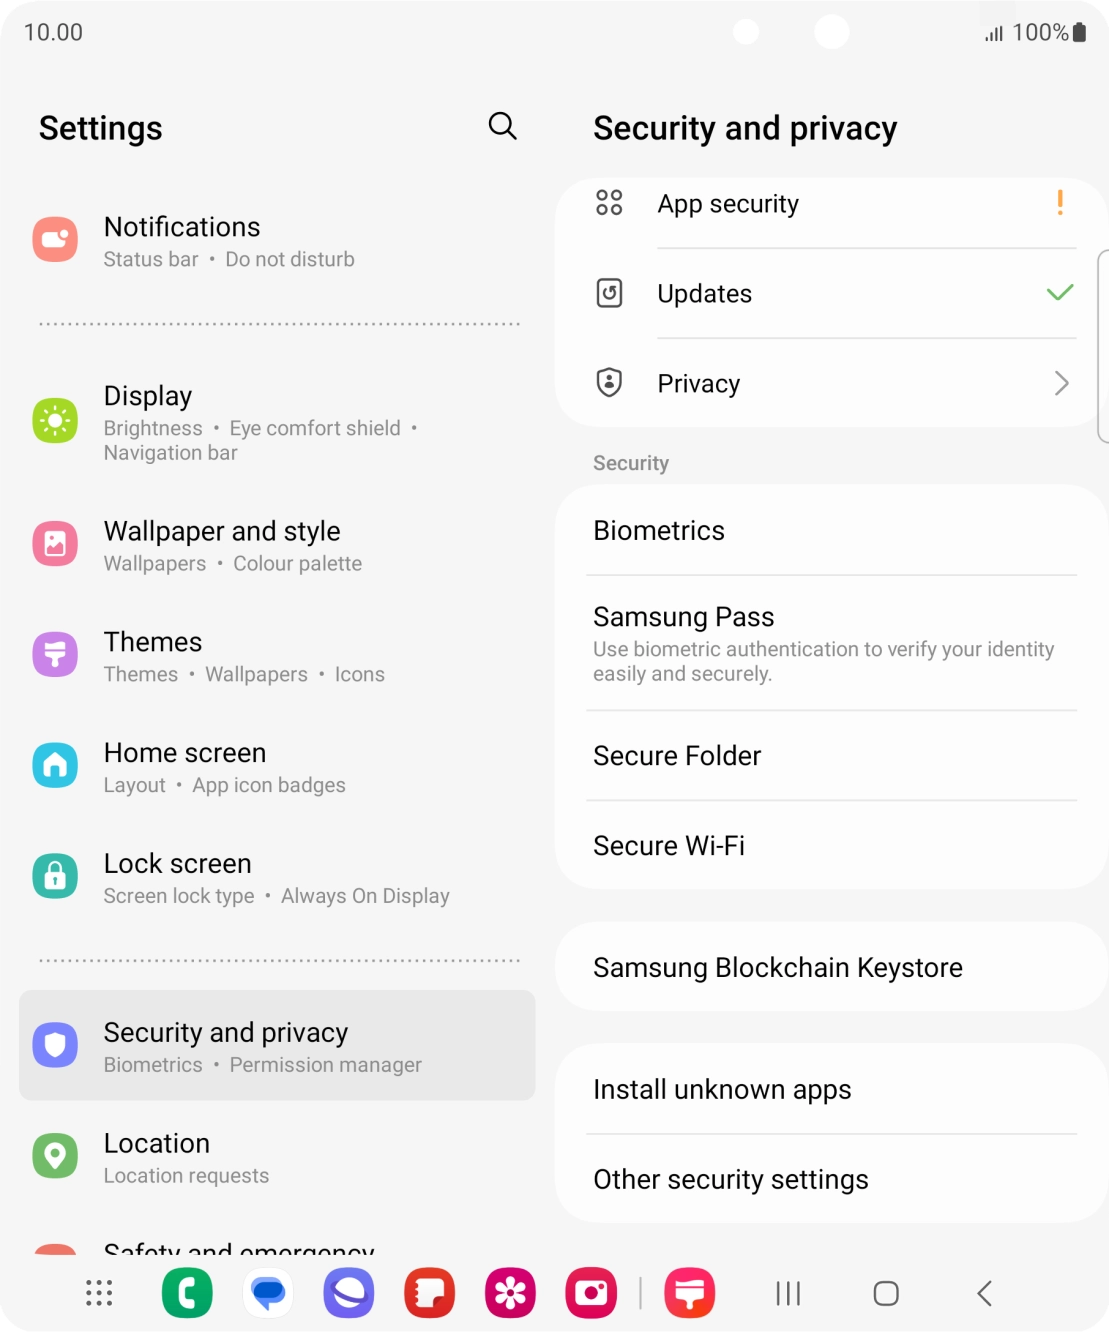Click the App security exclamation icon

click(1060, 203)
